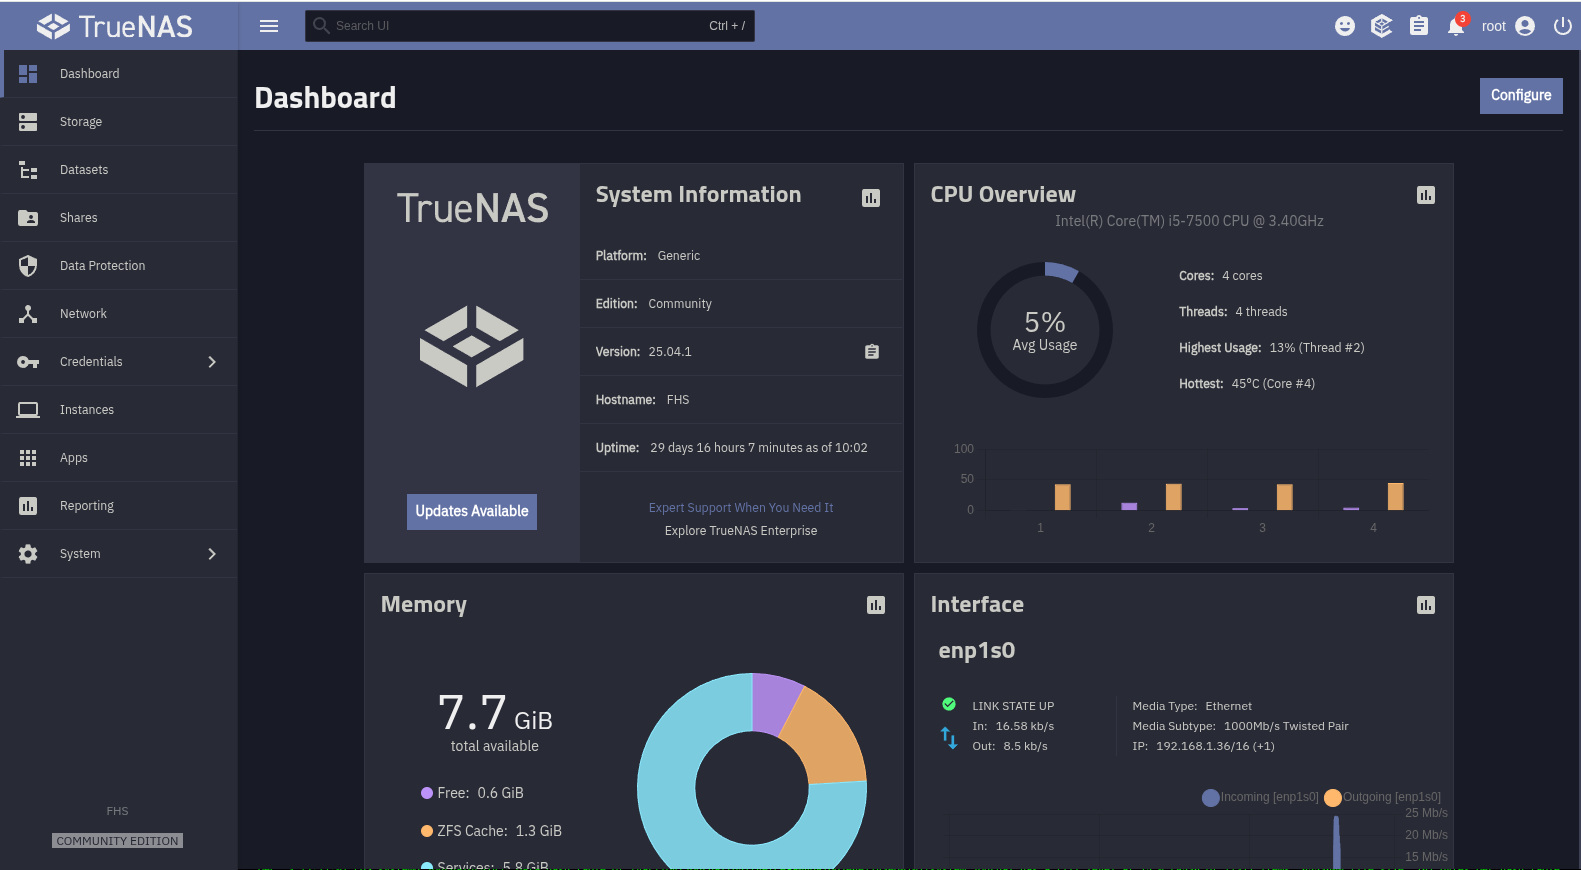
Task: Toggle the Incoming [enp1s0] legend entry
Action: (x=1260, y=797)
